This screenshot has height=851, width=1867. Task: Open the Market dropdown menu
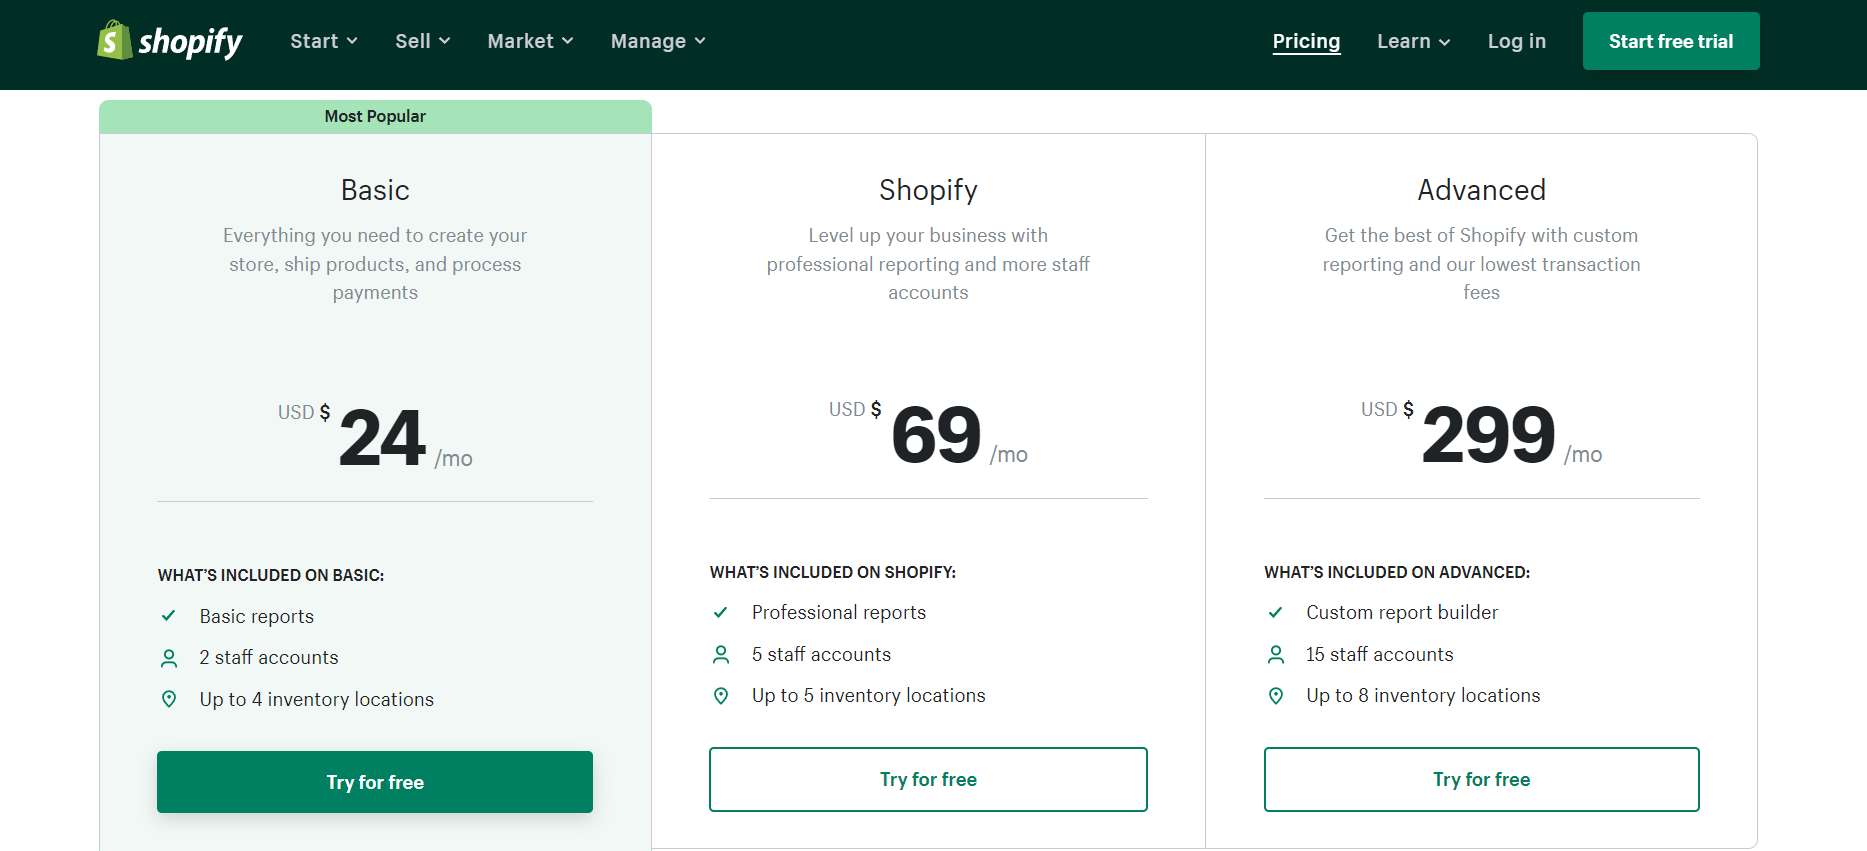click(531, 41)
